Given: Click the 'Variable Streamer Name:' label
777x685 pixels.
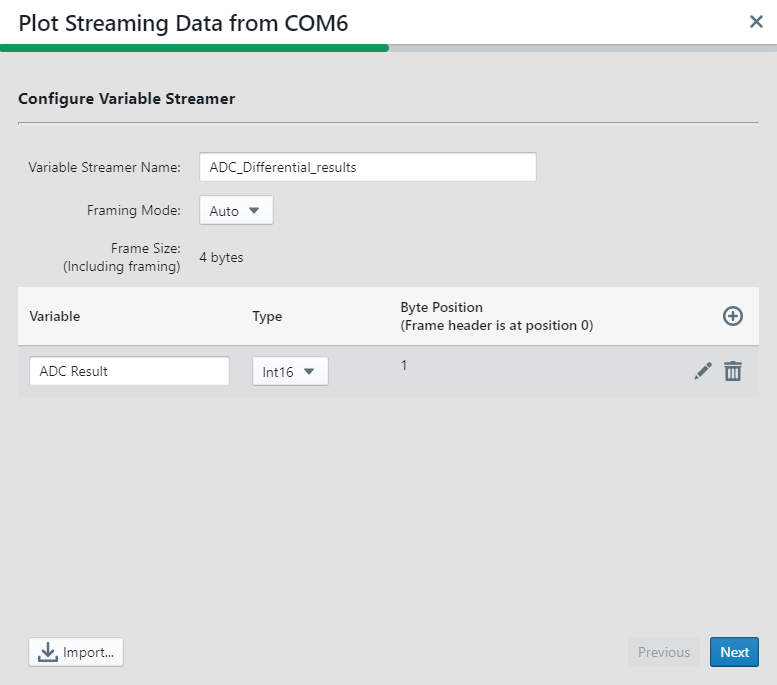Looking at the screenshot, I should (105, 167).
